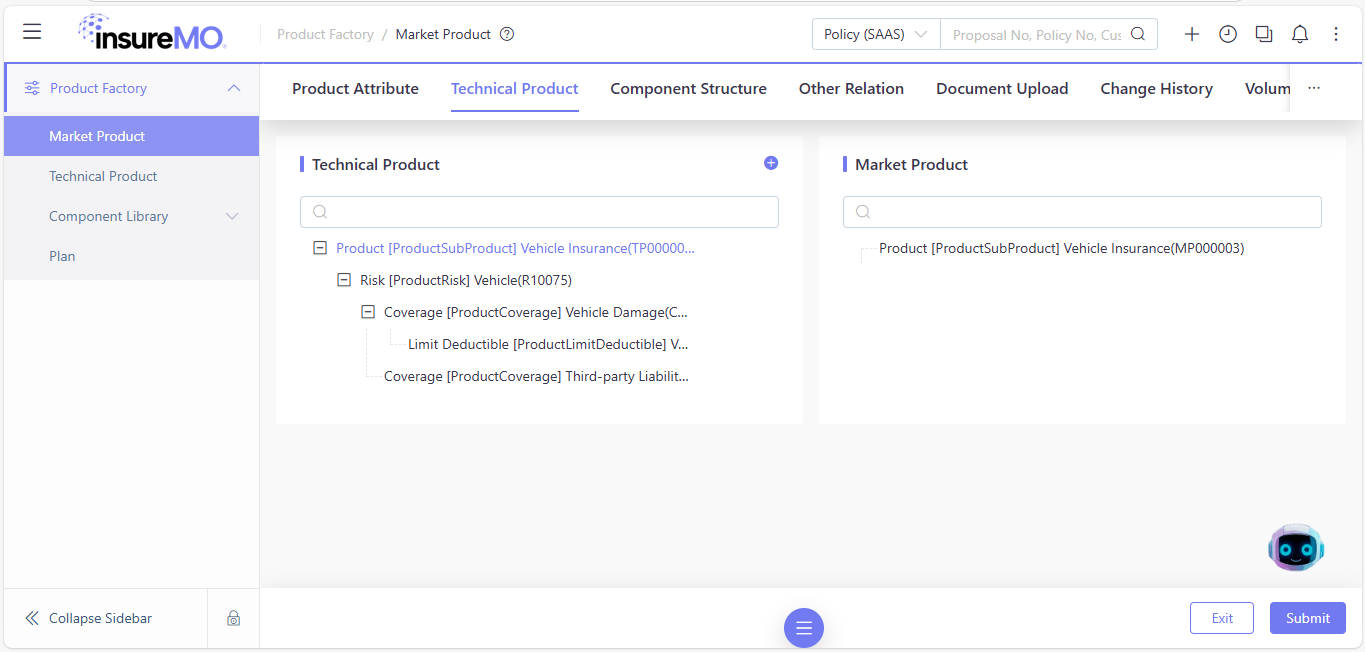1365x652 pixels.
Task: Click the plus icon in the header
Action: coord(1192,34)
